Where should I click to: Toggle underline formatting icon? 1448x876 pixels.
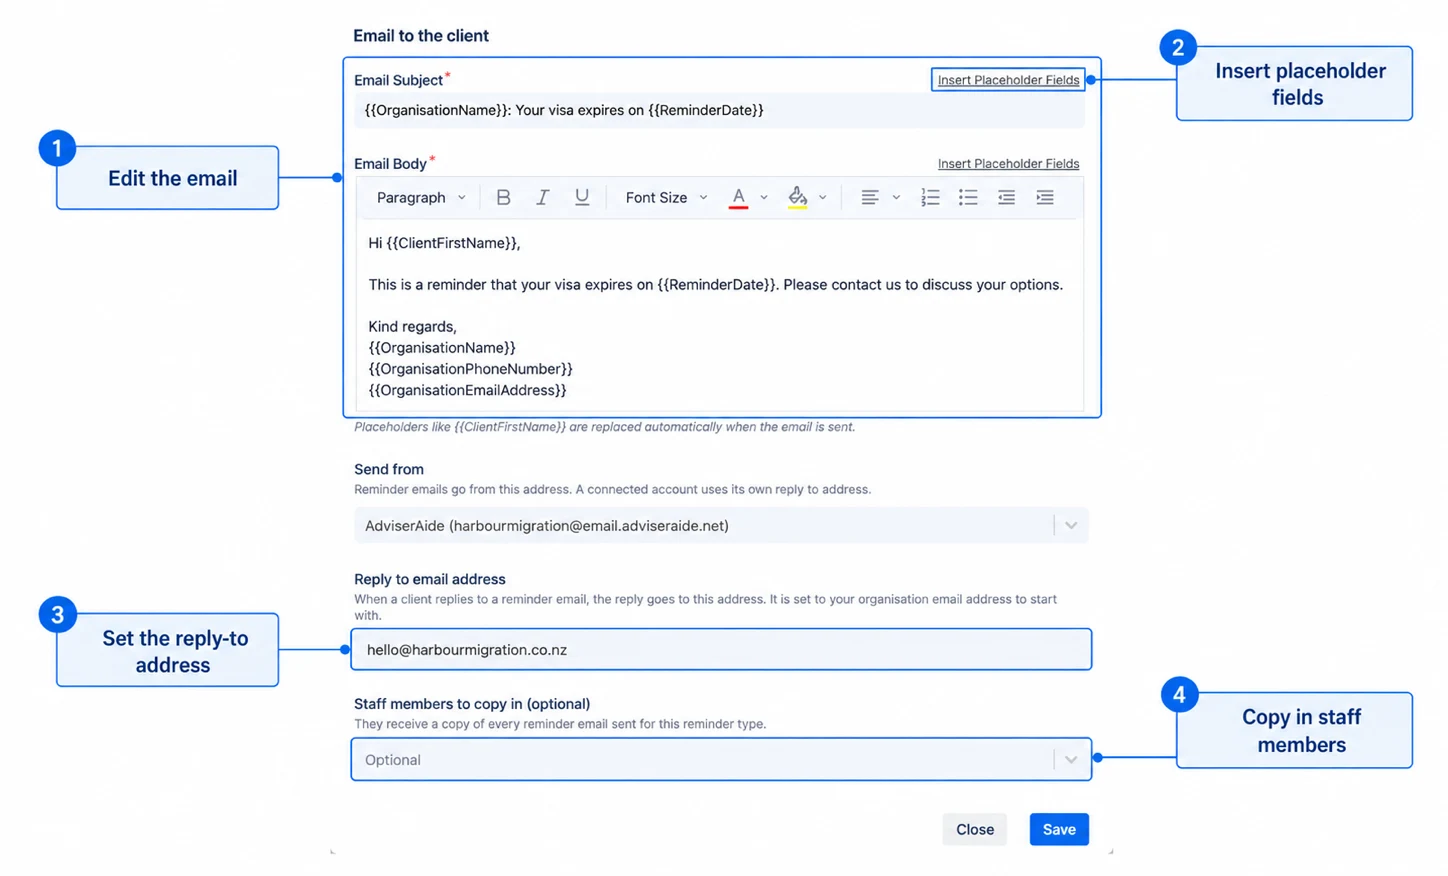pyautogui.click(x=581, y=198)
